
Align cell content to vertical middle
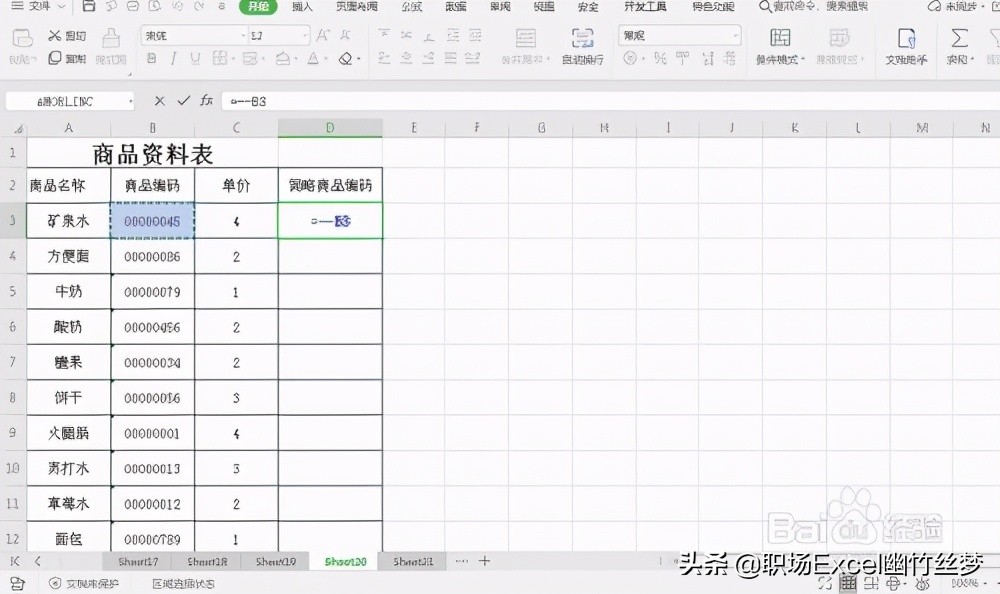[x=406, y=34]
